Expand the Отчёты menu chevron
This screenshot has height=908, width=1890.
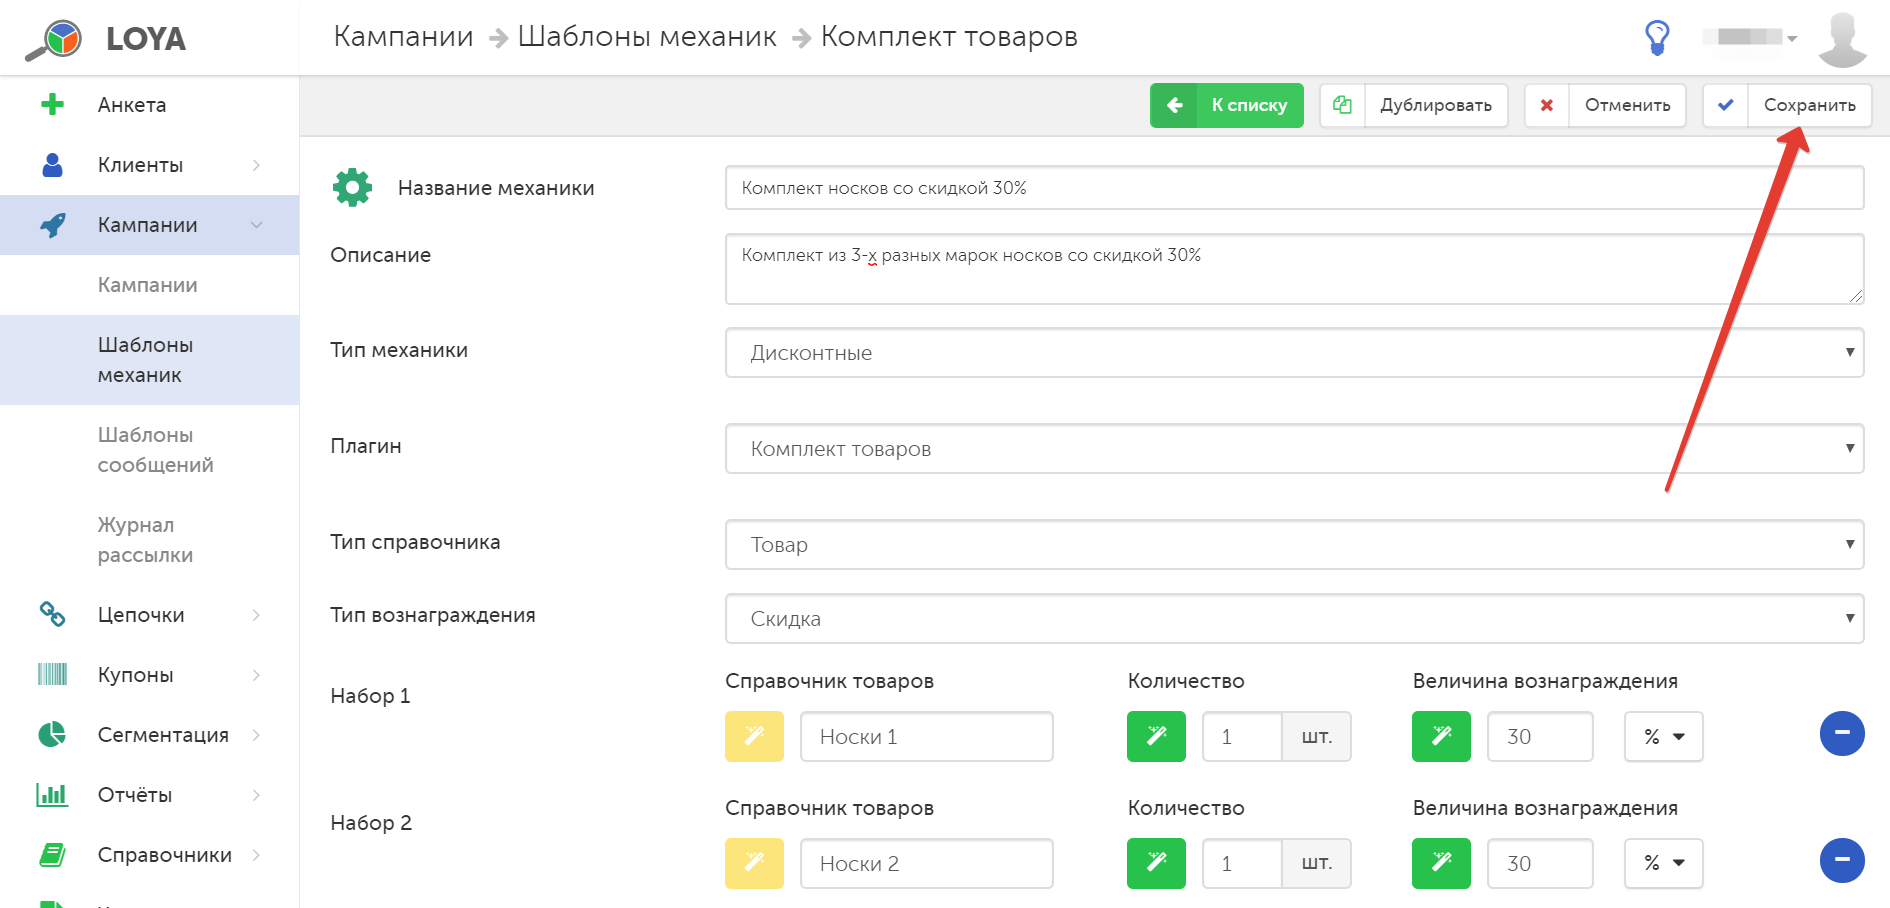pyautogui.click(x=257, y=795)
